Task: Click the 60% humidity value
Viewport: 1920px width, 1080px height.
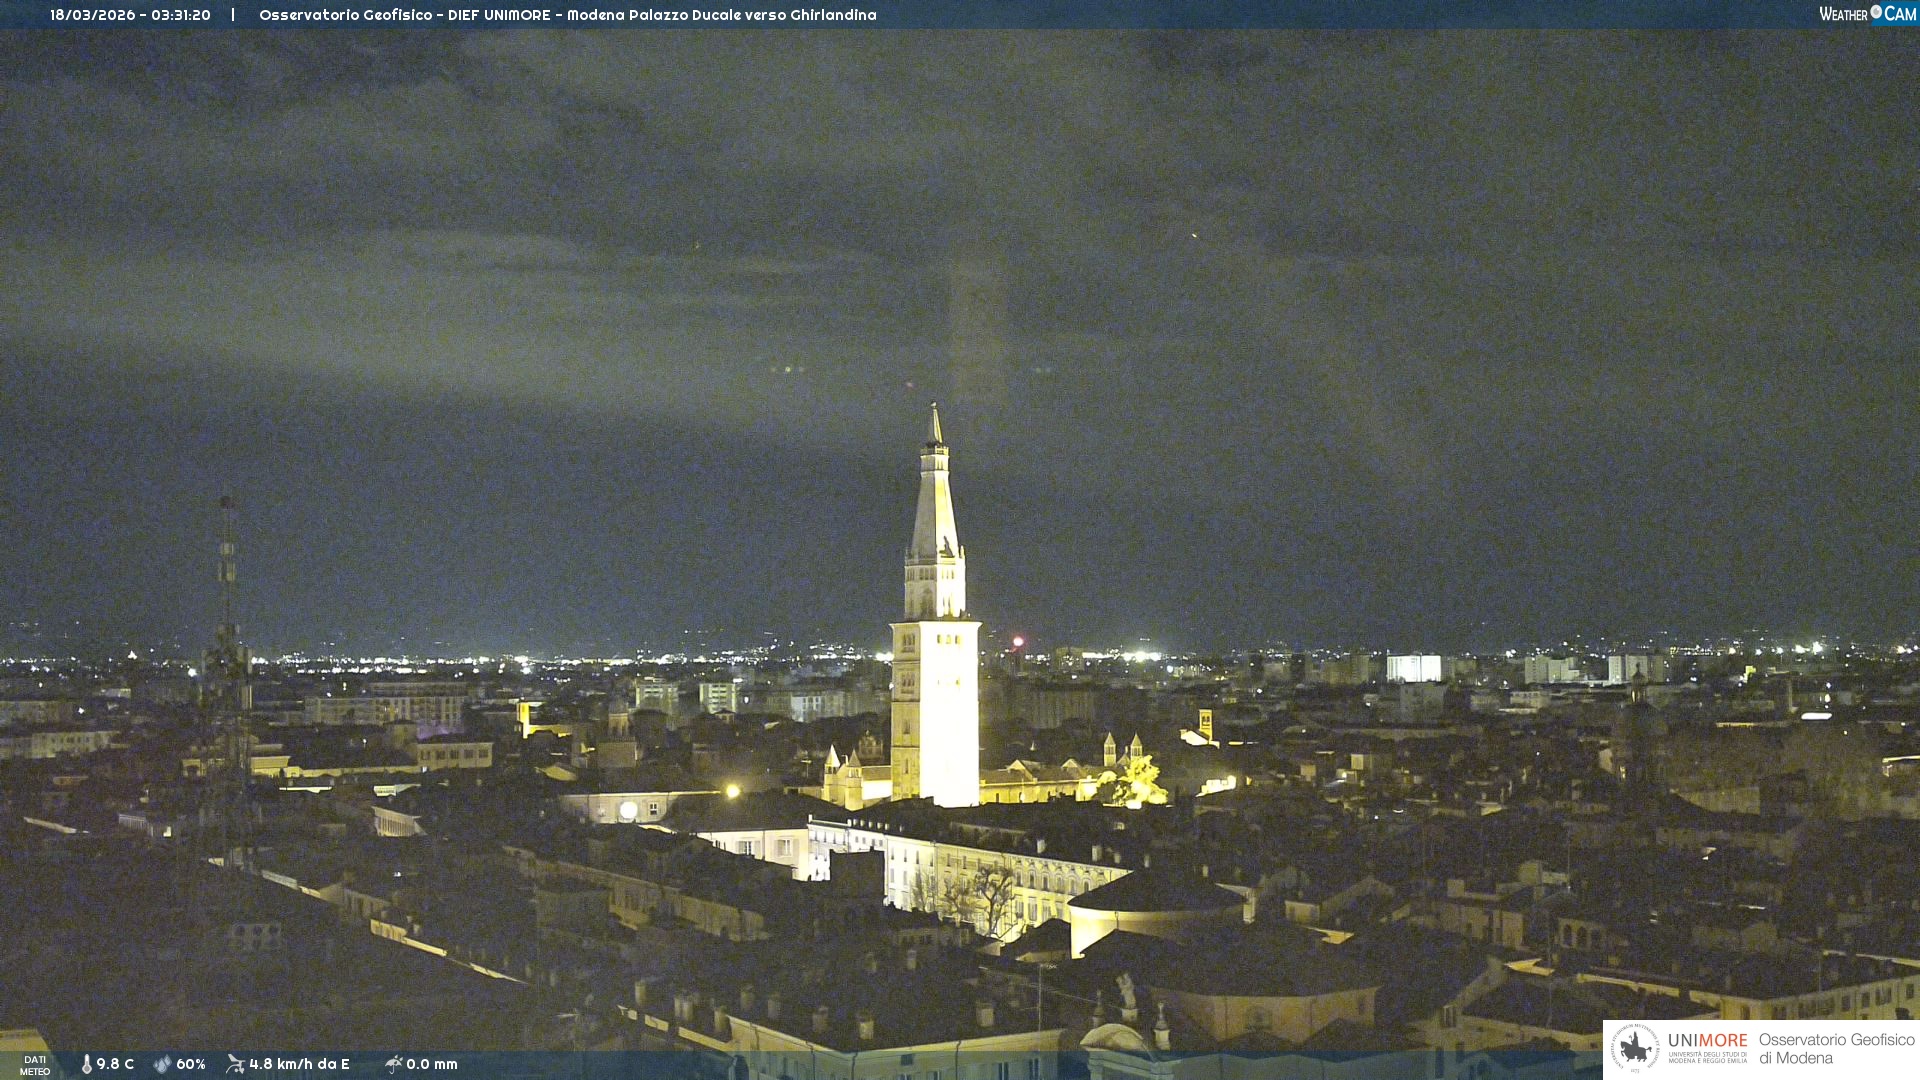Action: coord(191,1064)
